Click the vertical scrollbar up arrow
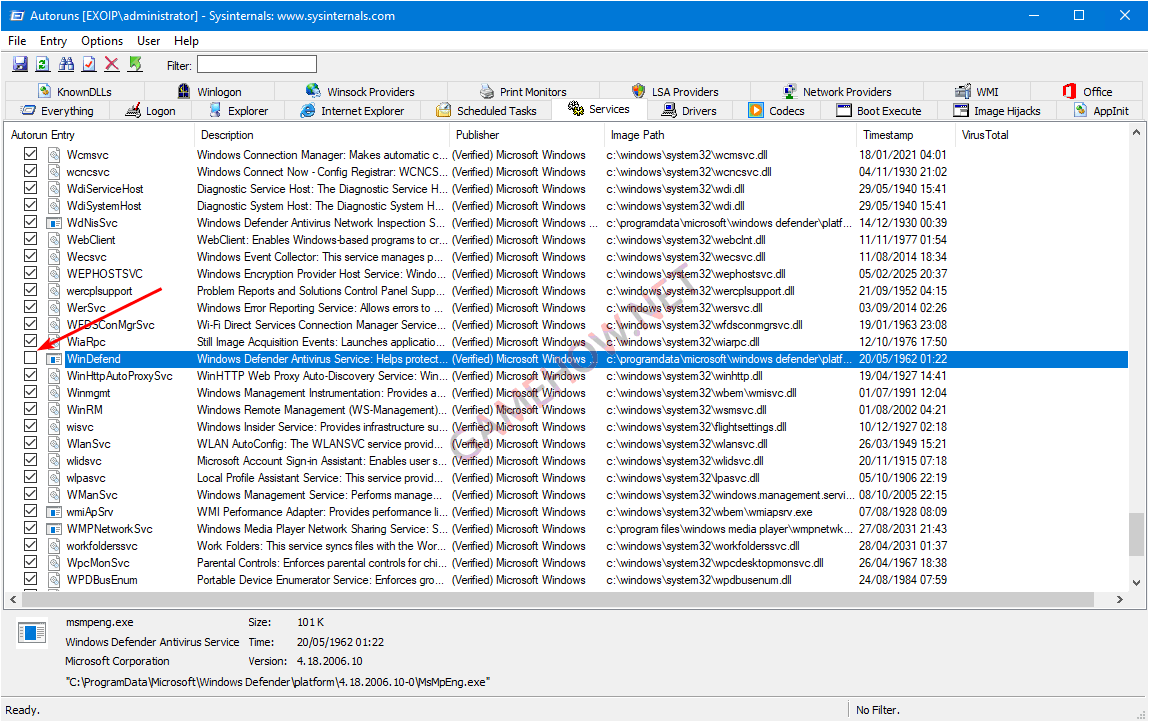 pyautogui.click(x=1137, y=133)
